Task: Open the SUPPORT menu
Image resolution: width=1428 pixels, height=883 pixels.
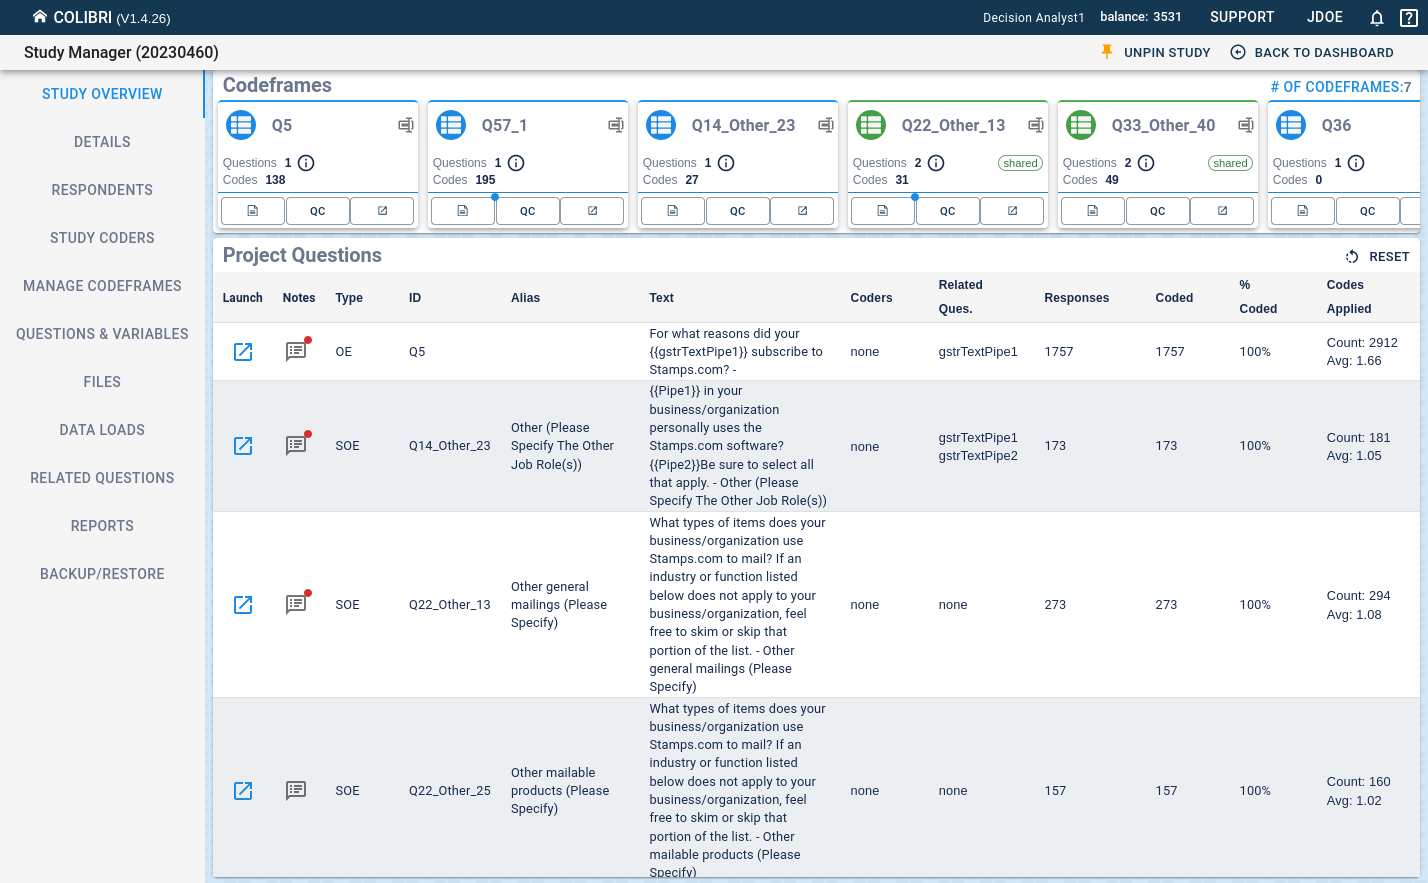Action: point(1241,17)
